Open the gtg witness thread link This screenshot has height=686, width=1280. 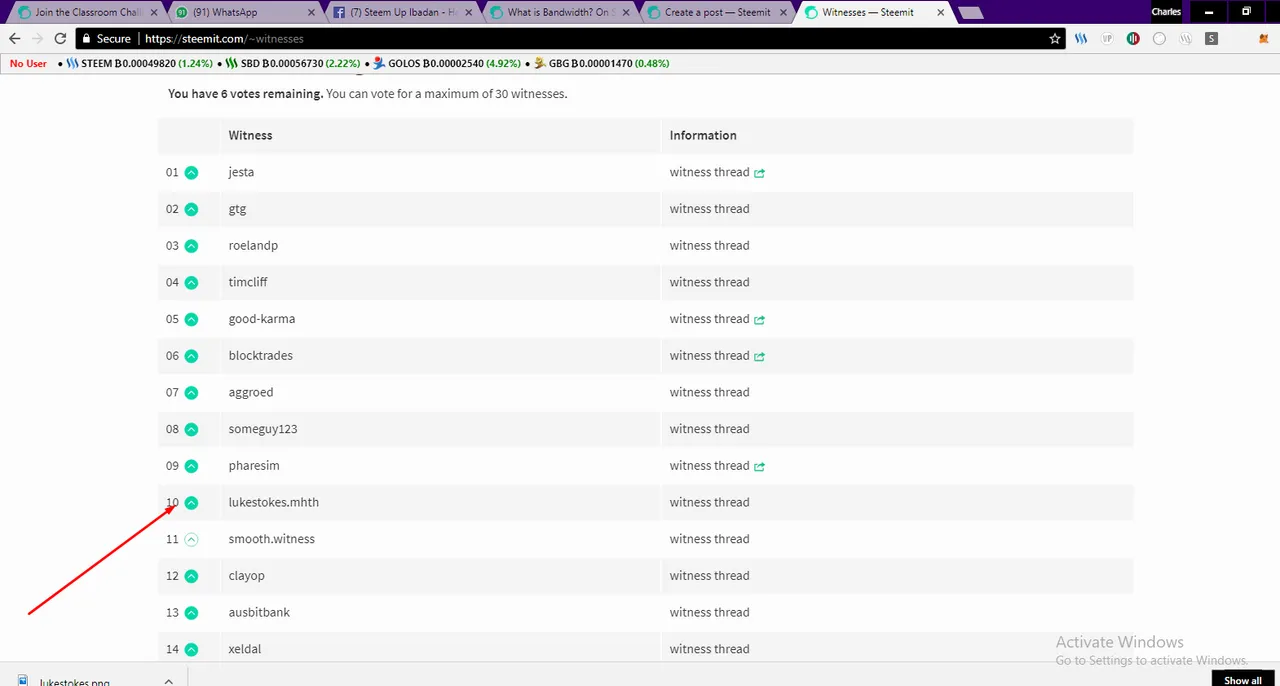point(709,209)
